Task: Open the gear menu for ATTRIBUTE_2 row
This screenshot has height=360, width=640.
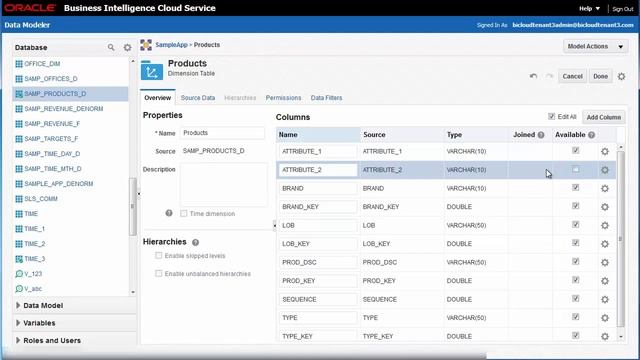Action: 605,170
